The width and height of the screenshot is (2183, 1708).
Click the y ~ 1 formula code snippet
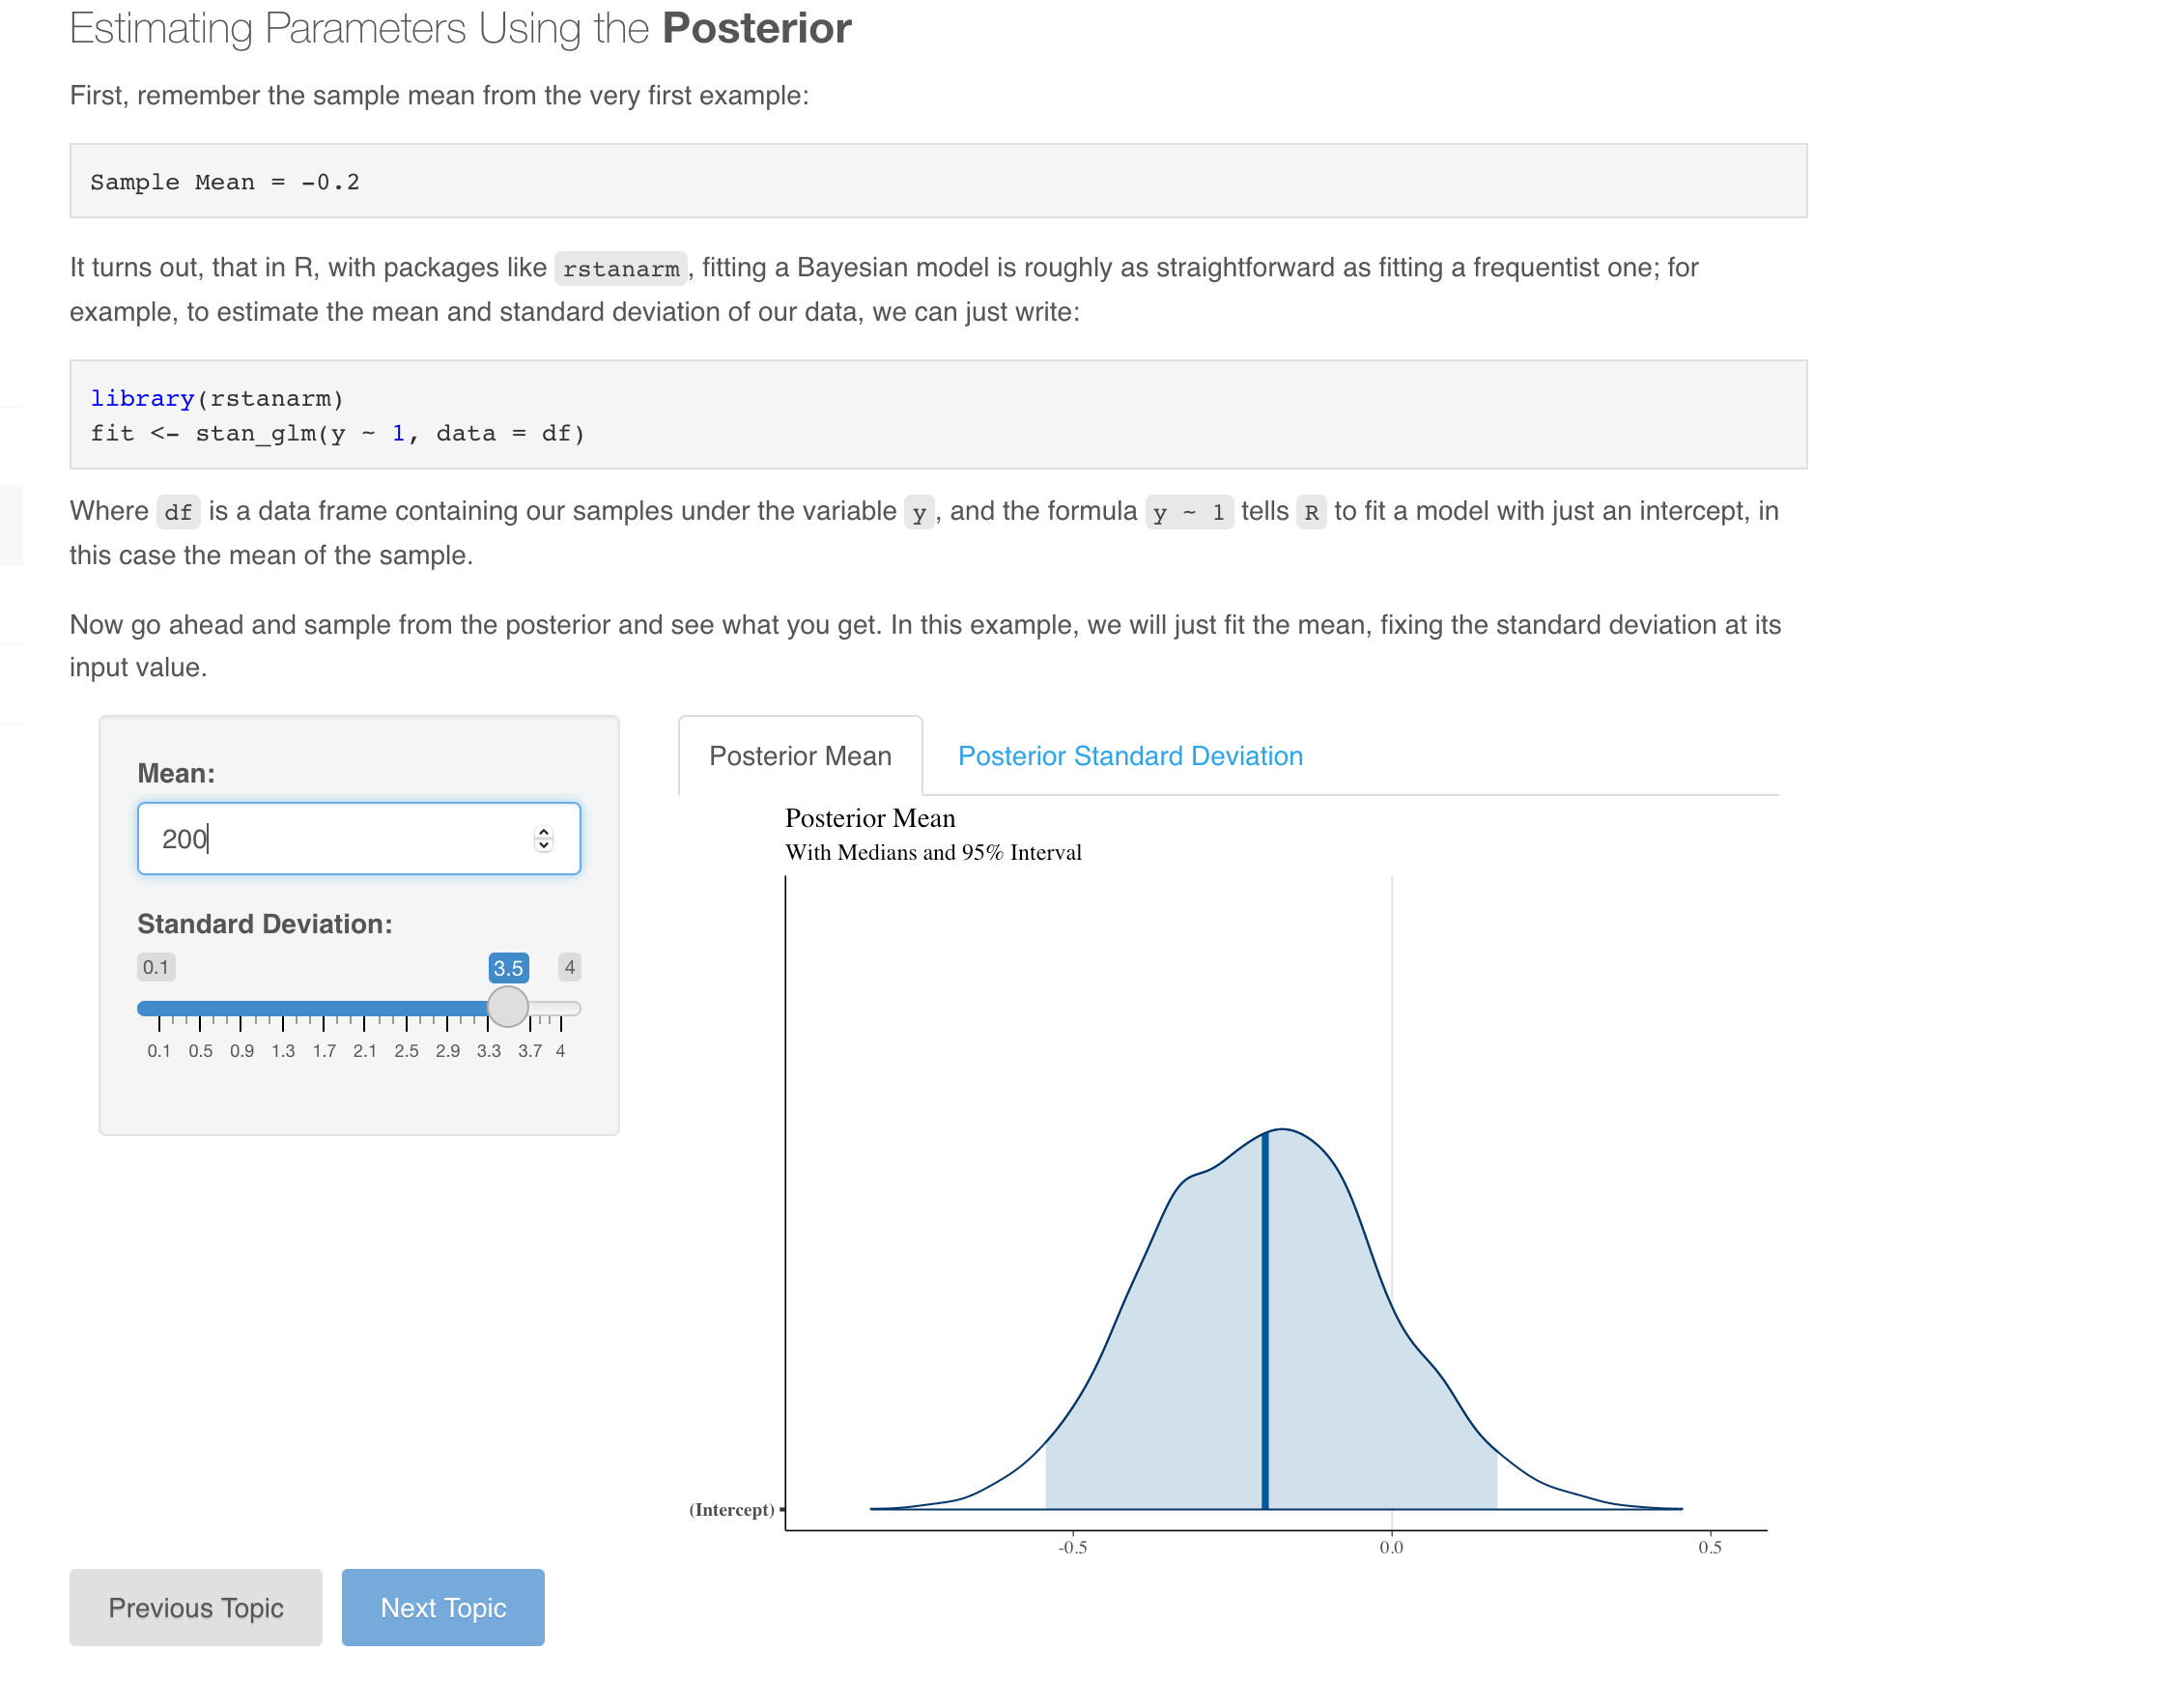[x=1190, y=512]
